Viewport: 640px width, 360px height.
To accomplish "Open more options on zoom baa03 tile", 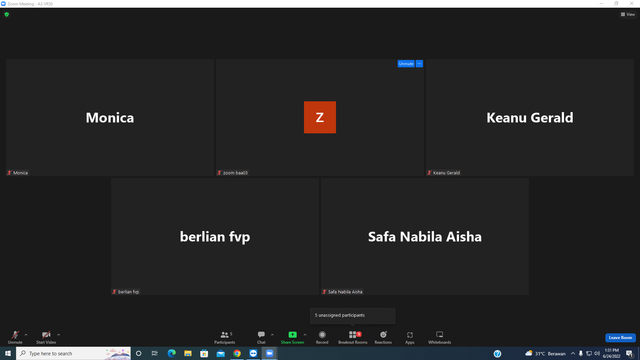I will tap(419, 64).
